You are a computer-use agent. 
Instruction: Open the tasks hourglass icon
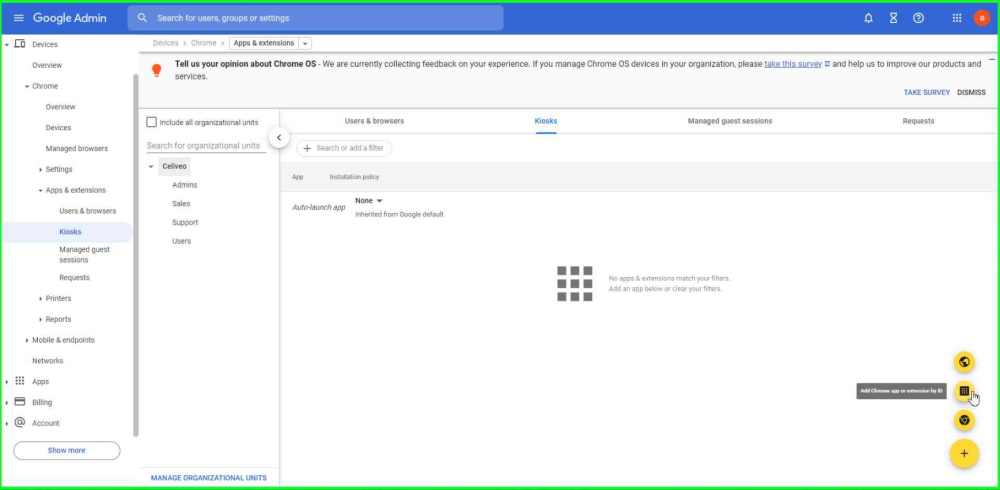[x=893, y=18]
